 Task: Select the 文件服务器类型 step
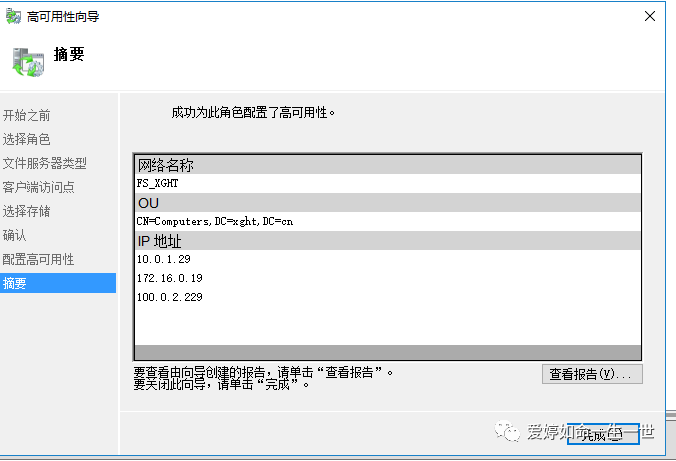[45, 163]
